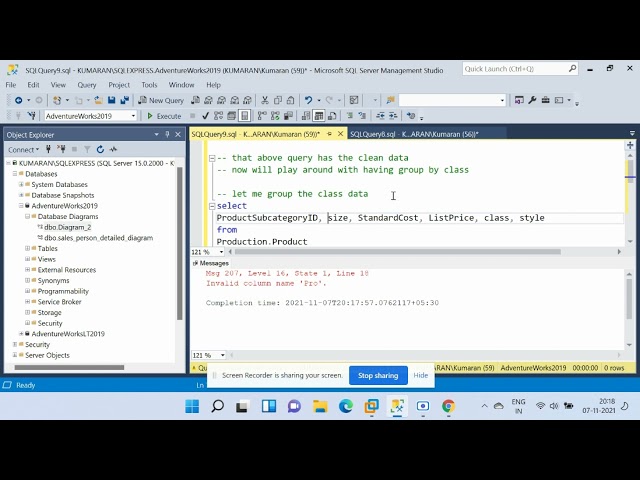This screenshot has width=640, height=480.
Task: Toggle Include Client Statistics icon
Action: click(288, 116)
